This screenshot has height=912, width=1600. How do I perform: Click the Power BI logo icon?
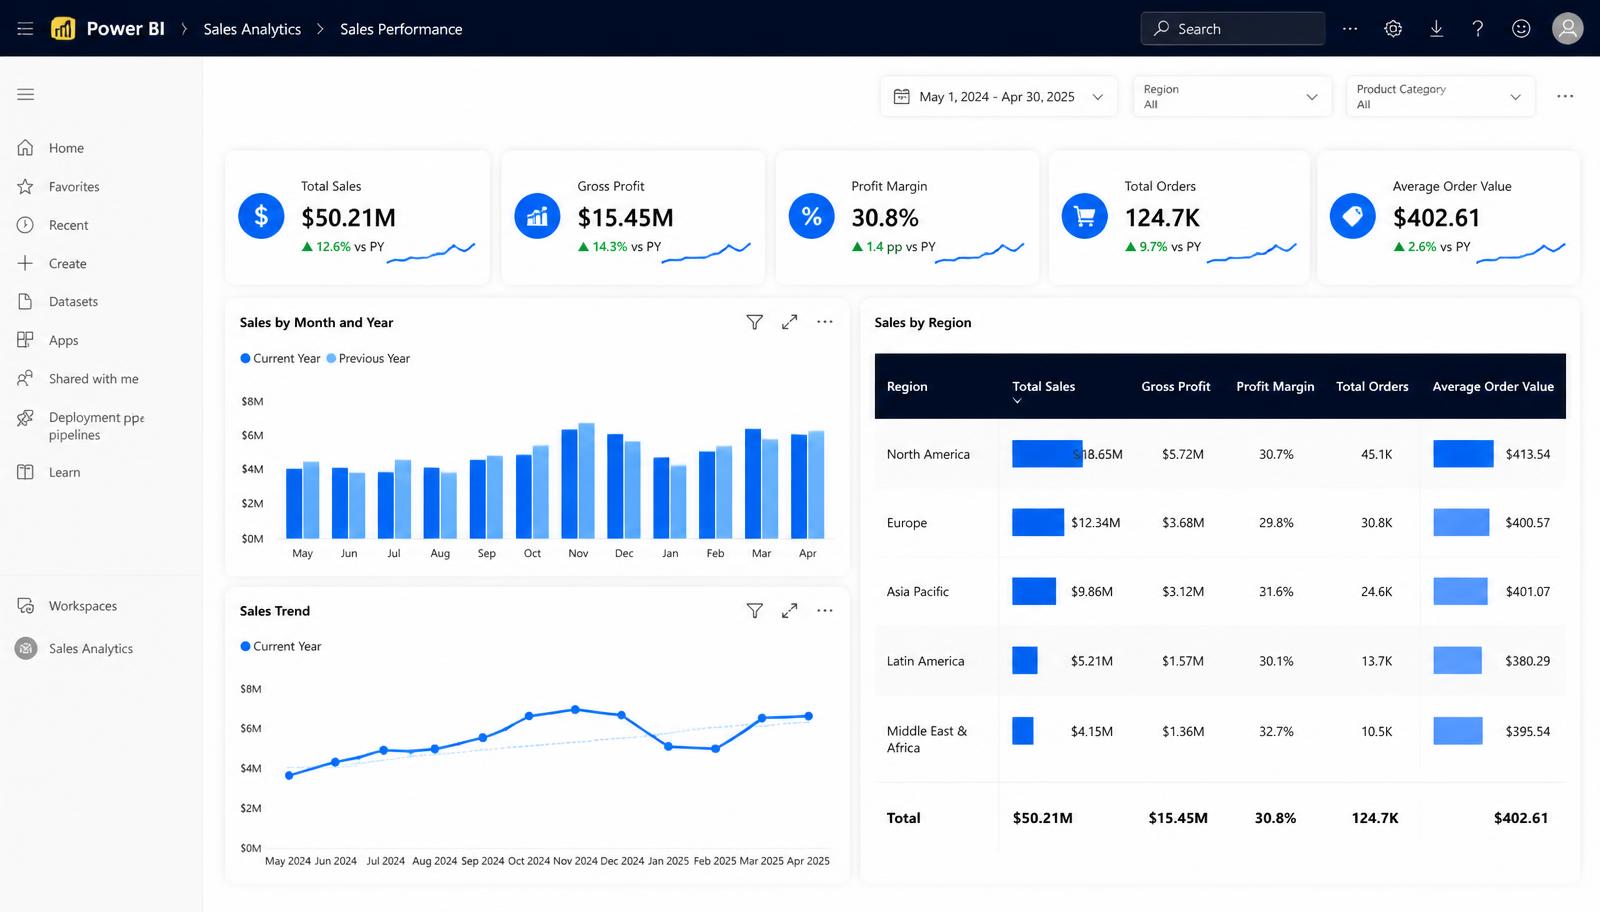[x=63, y=28]
